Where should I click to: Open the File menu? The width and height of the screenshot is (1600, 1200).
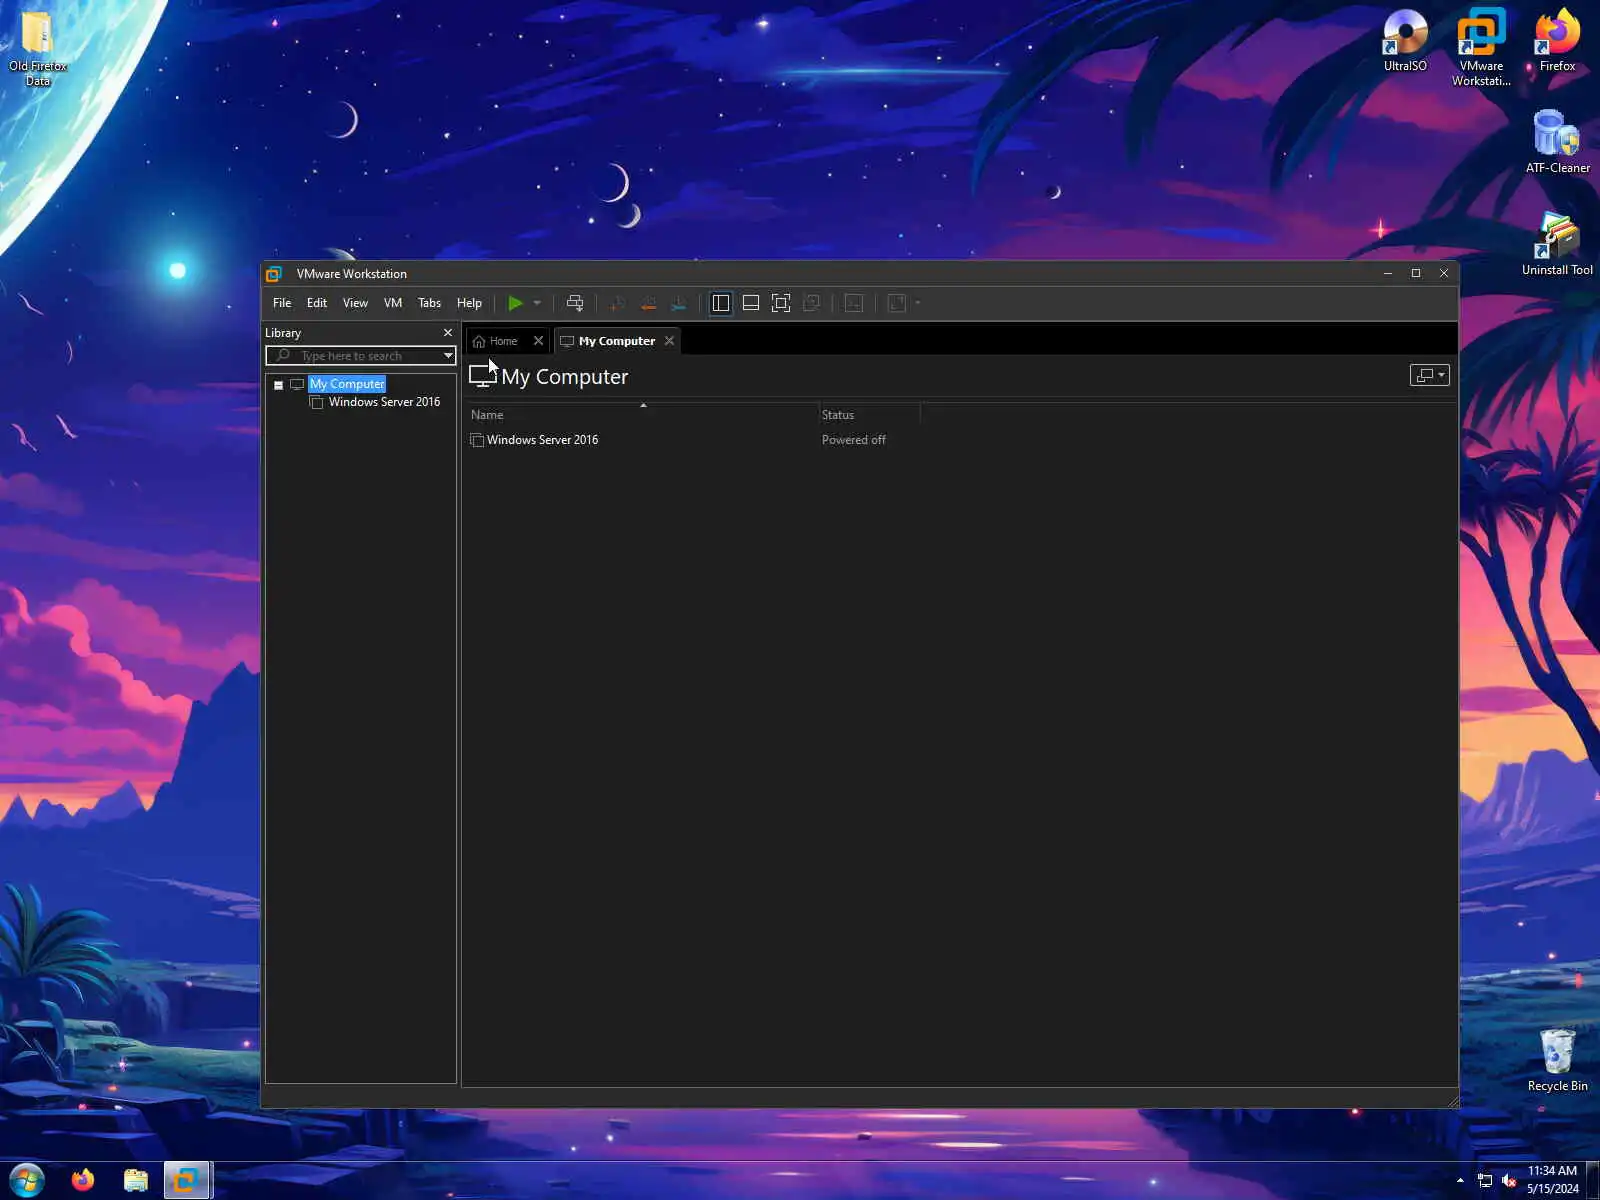(x=282, y=303)
